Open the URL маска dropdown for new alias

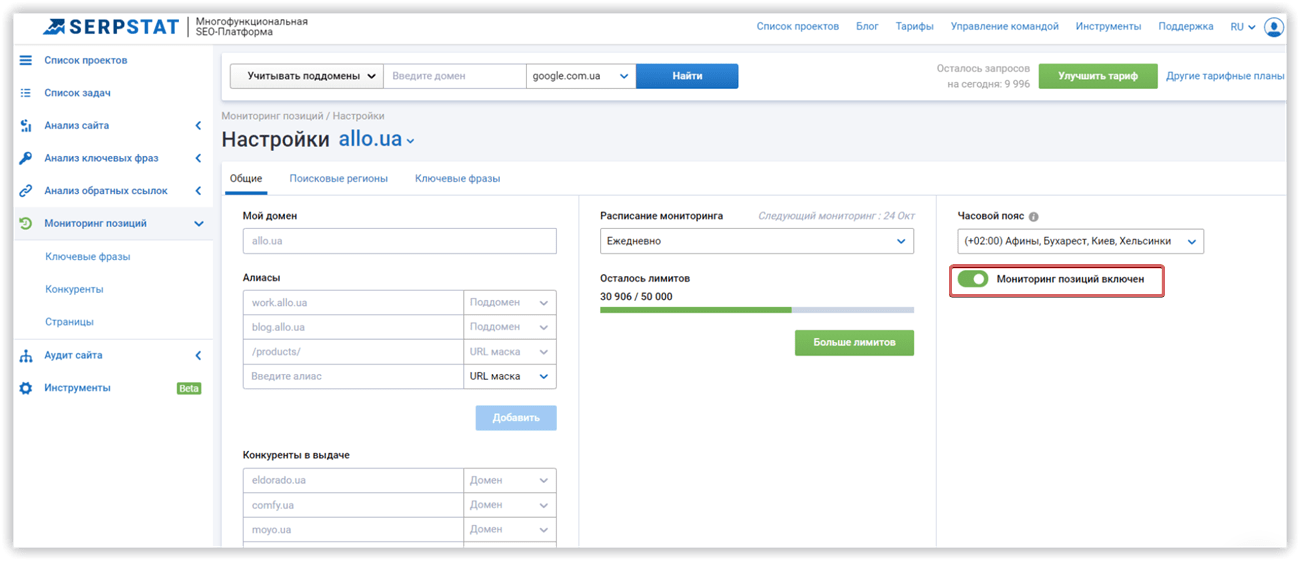510,377
